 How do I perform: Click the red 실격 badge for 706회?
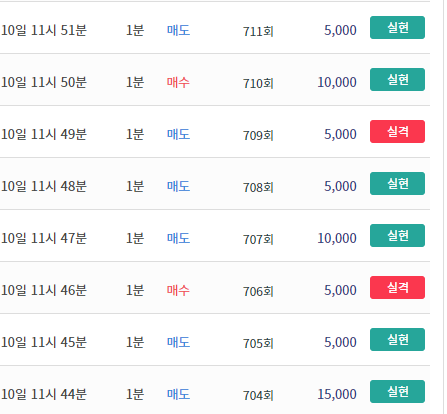(x=397, y=288)
